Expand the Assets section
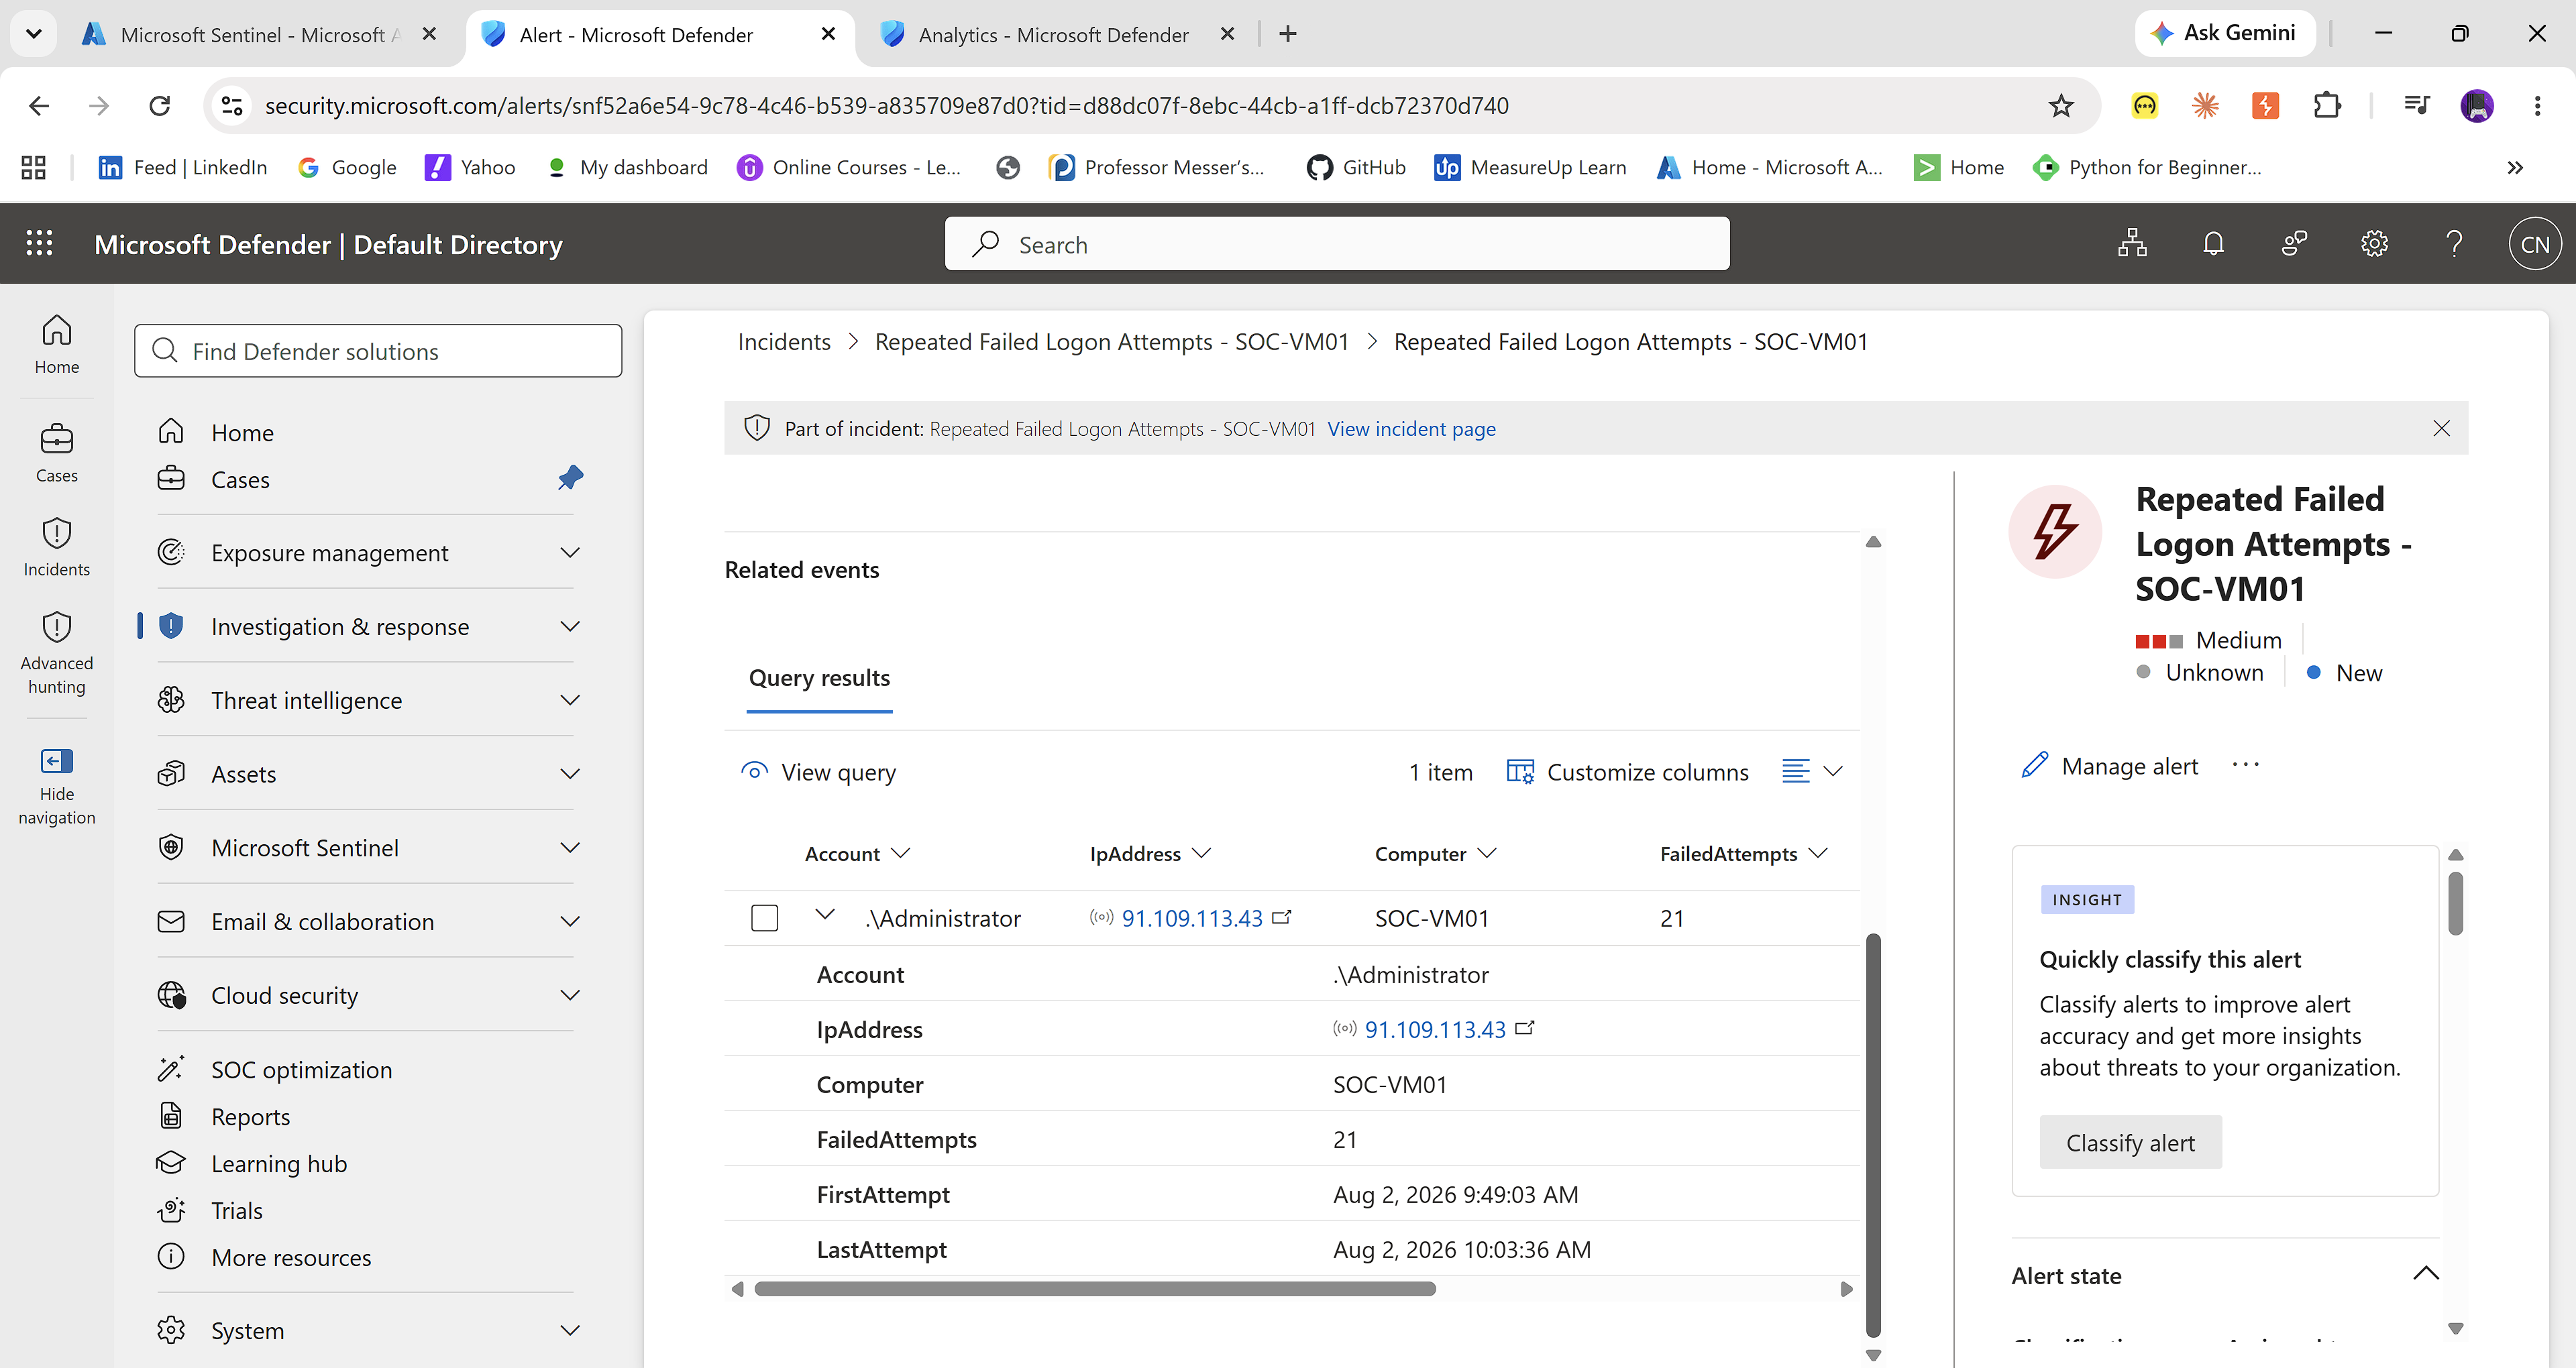2576x1368 pixels. click(x=570, y=773)
